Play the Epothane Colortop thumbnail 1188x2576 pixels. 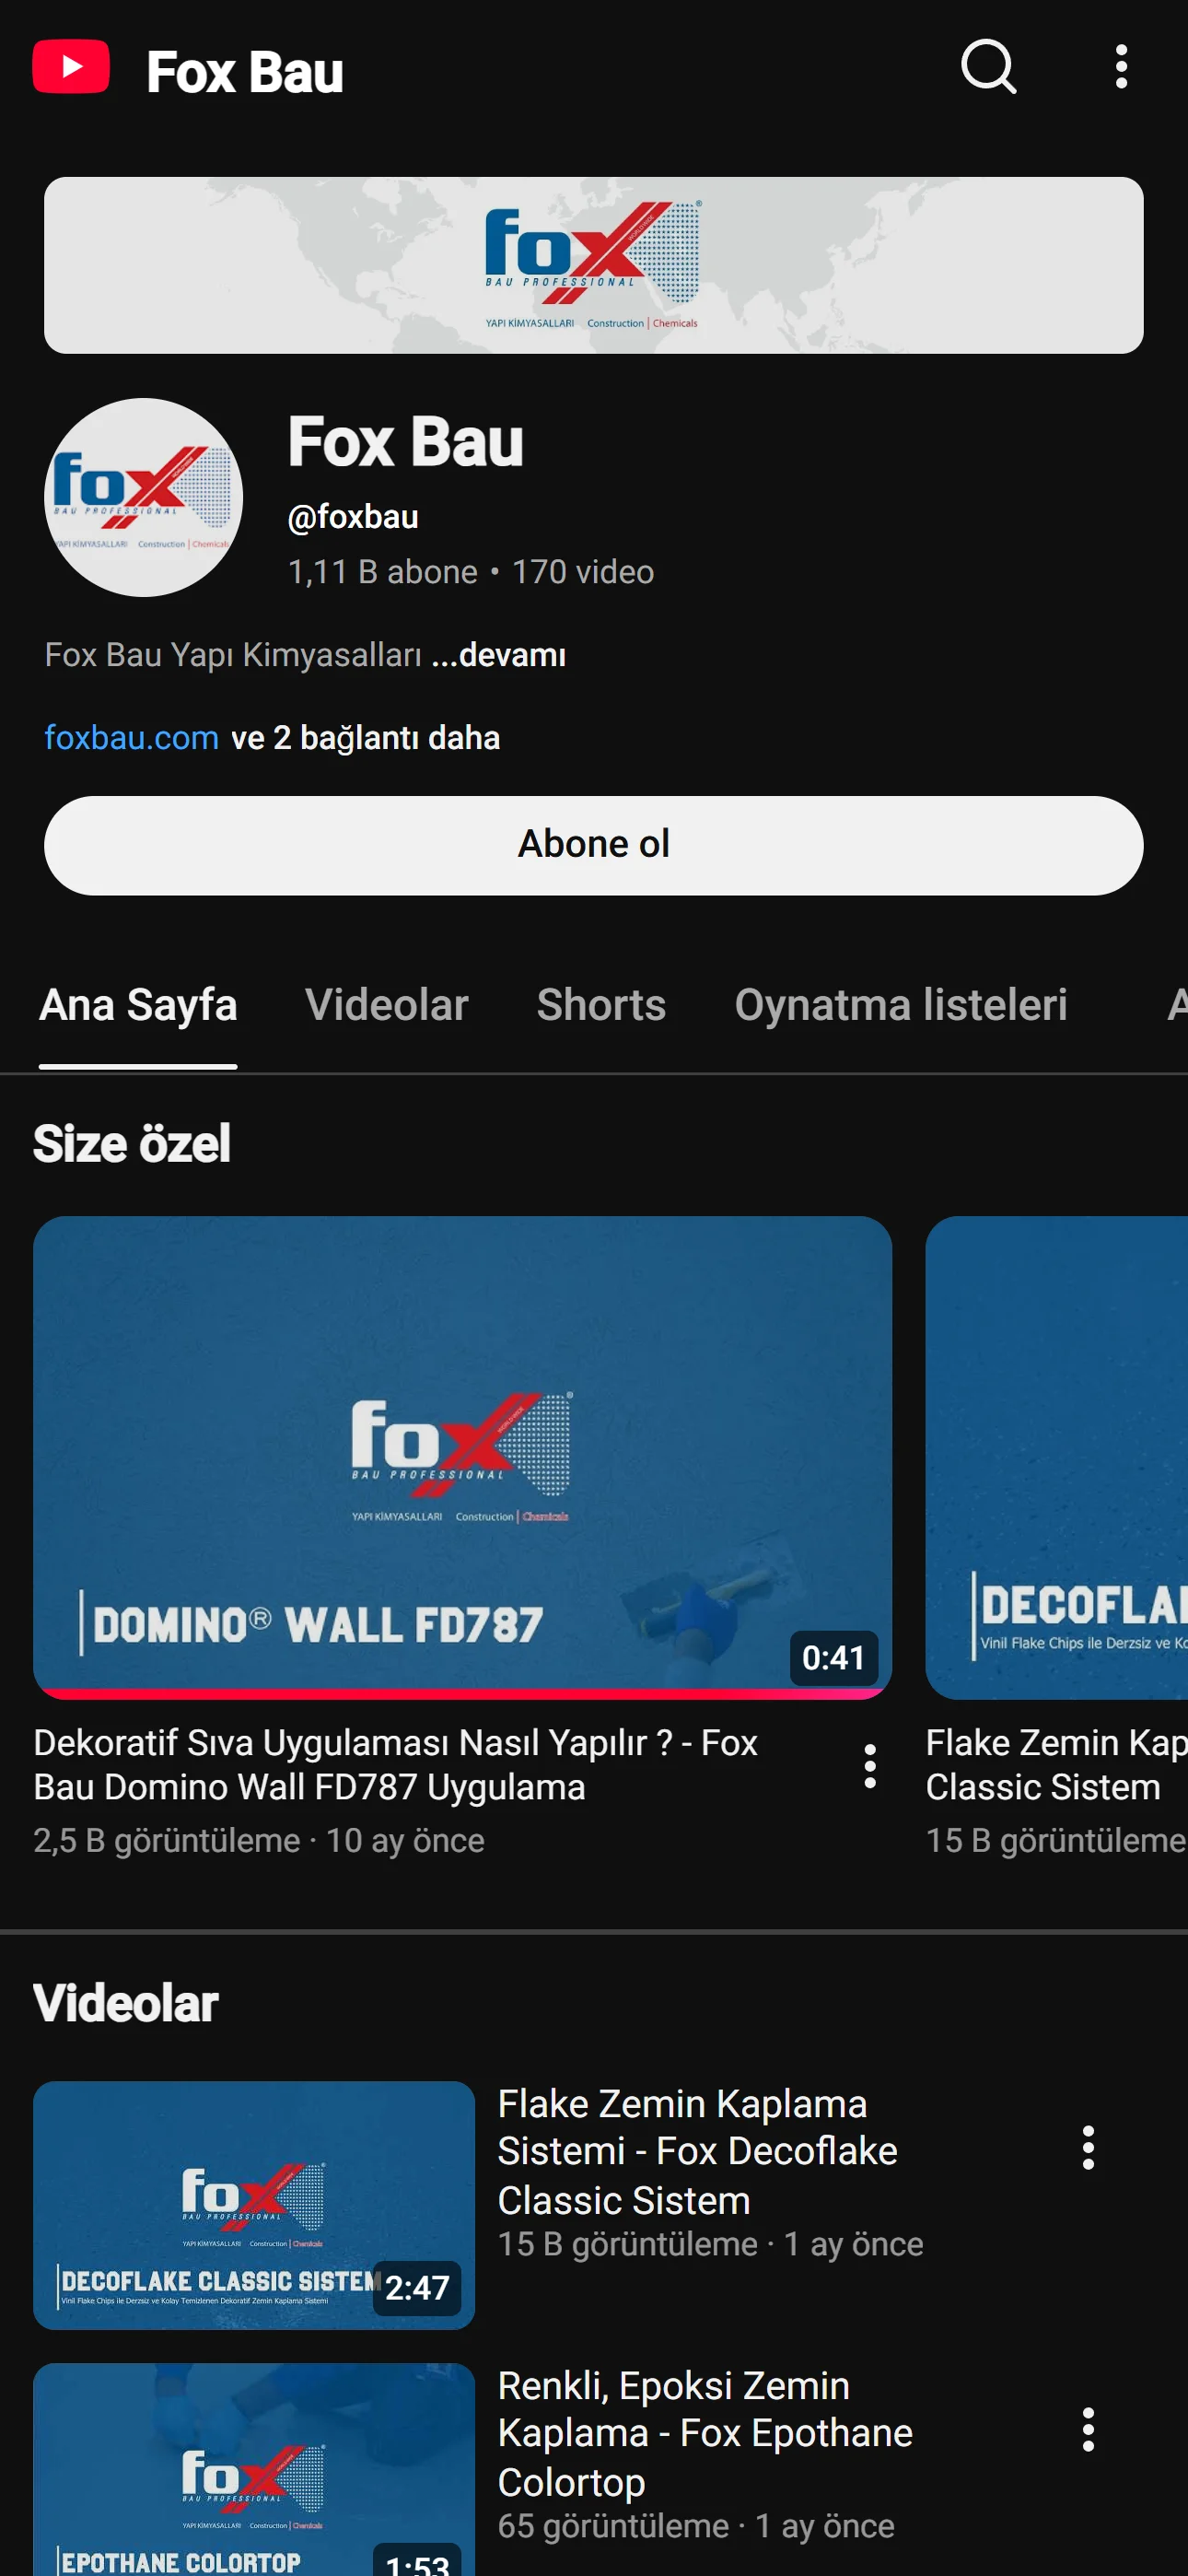(254, 2469)
